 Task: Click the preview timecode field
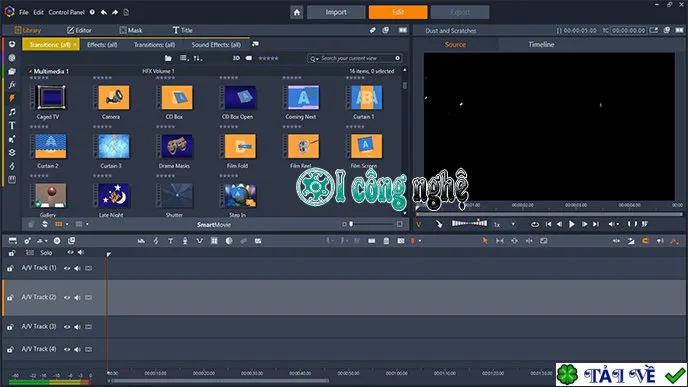(x=628, y=30)
